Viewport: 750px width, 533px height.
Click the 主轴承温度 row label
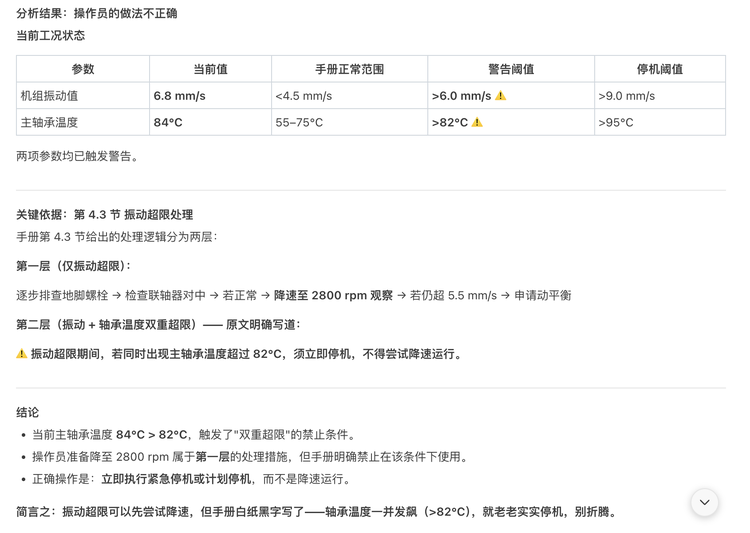coord(49,122)
